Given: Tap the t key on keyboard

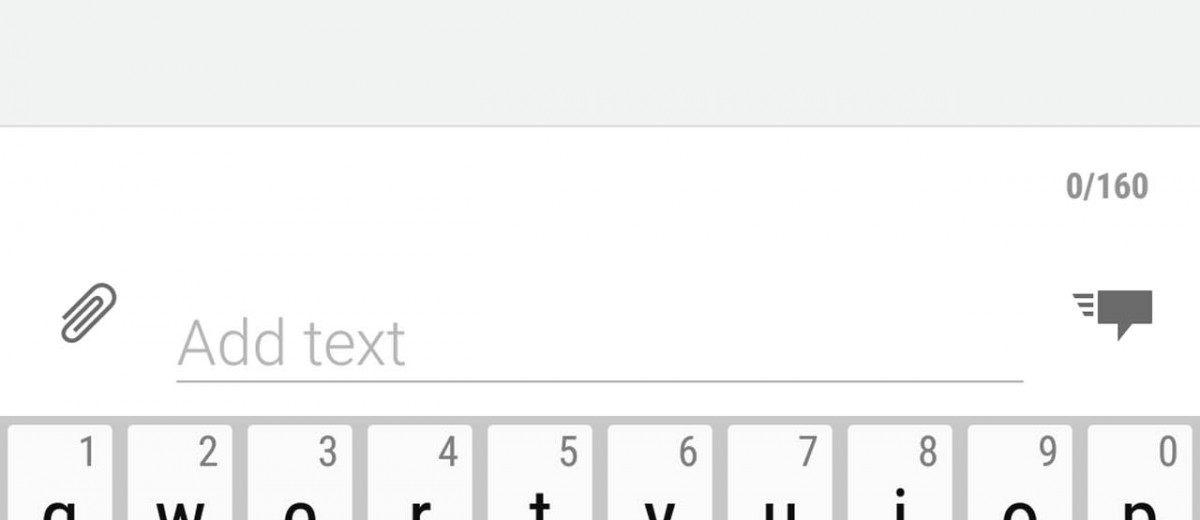Looking at the screenshot, I should (540, 473).
